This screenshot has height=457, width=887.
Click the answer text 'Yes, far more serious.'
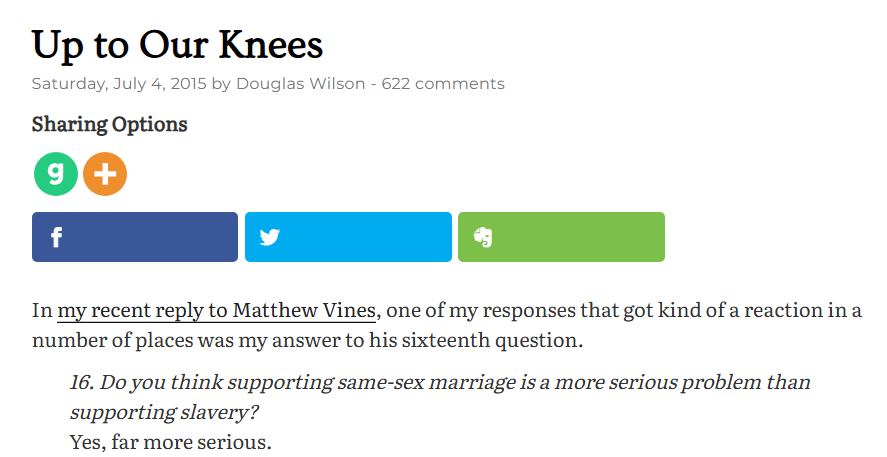[x=171, y=441]
